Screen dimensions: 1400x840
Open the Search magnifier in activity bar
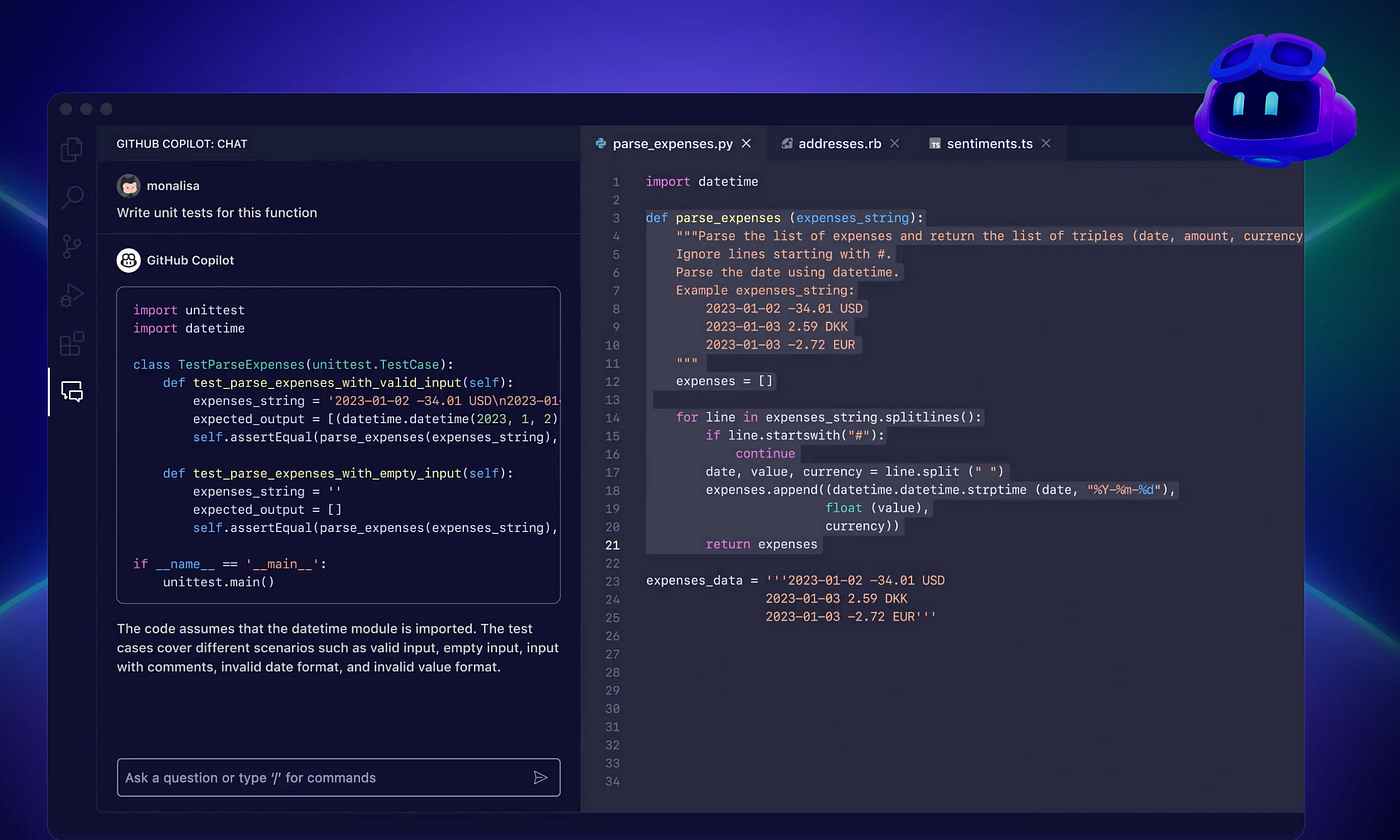[72, 197]
